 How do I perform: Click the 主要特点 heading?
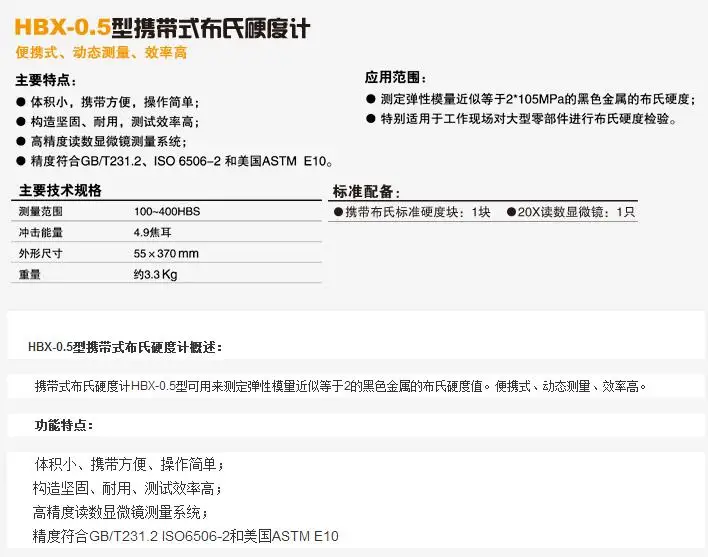(46, 80)
